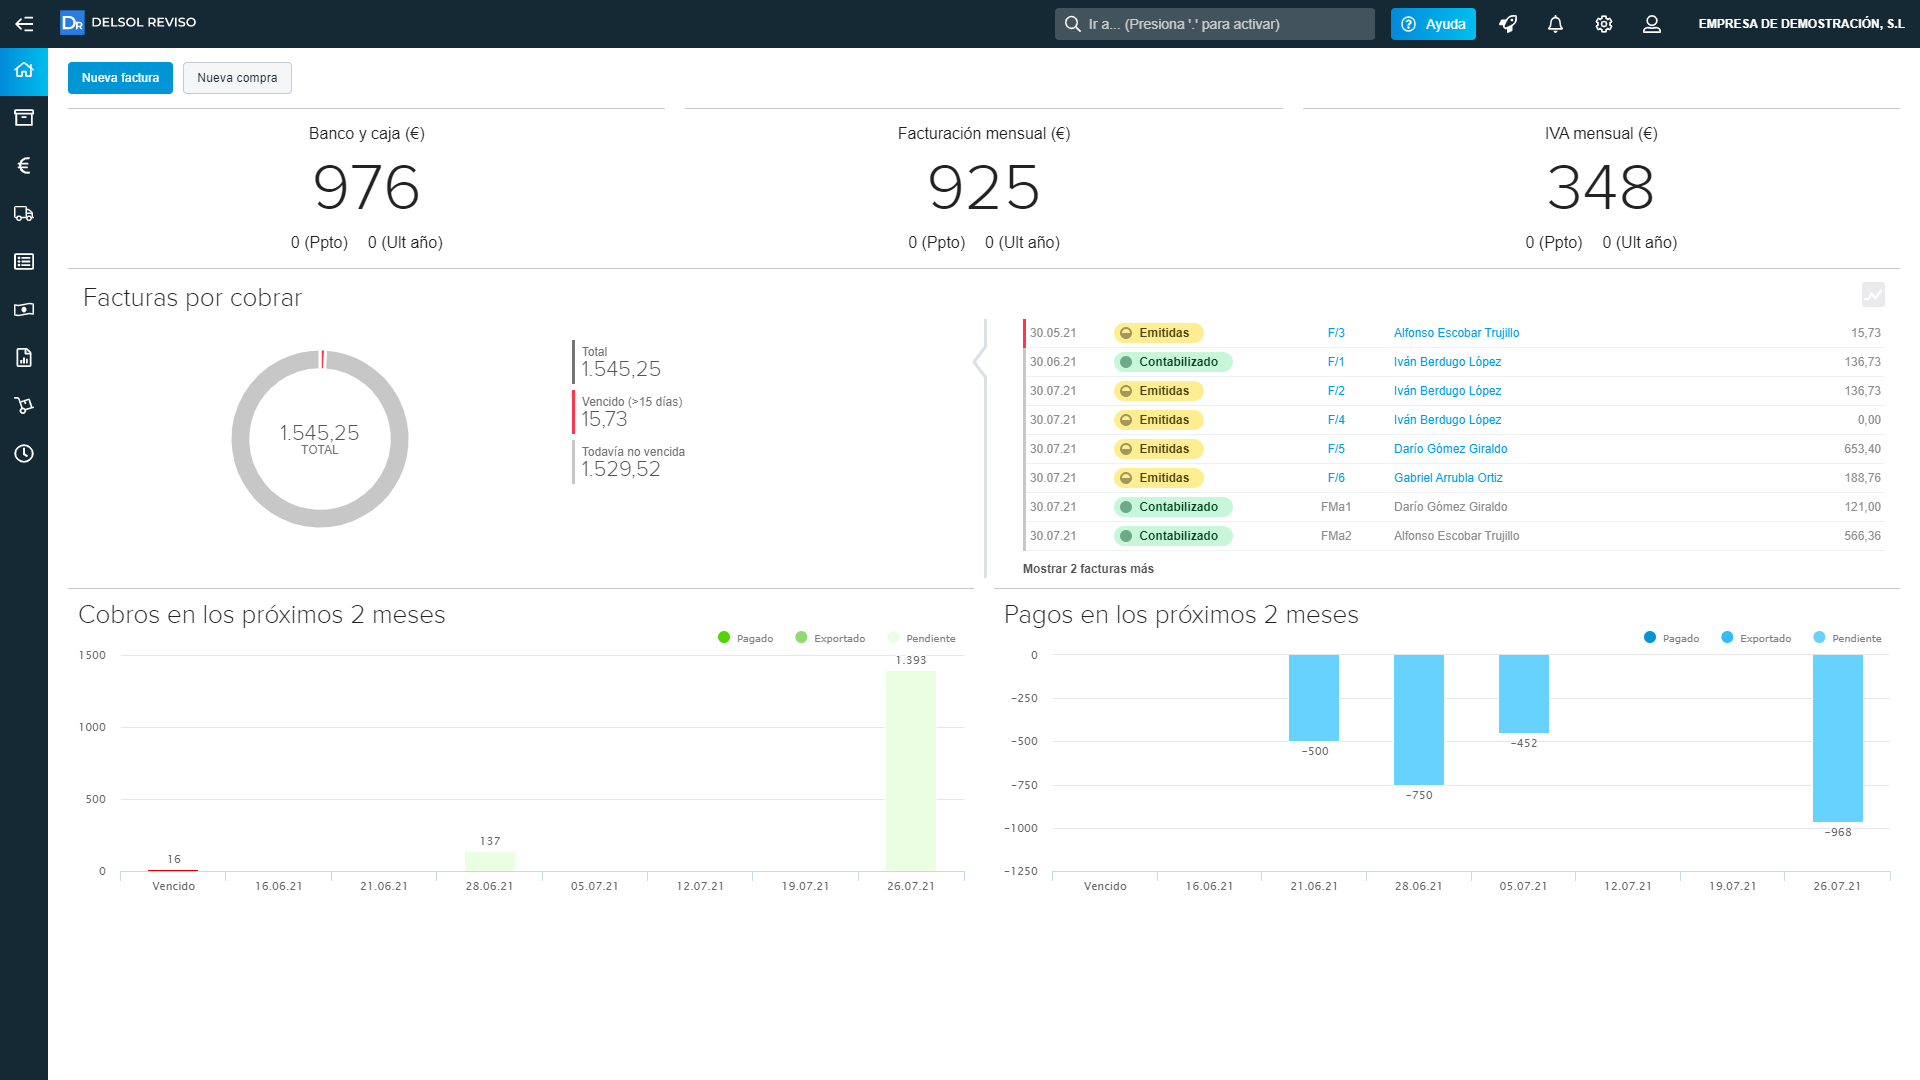Click the notifications bell icon
The height and width of the screenshot is (1080, 1920).
[x=1555, y=24]
